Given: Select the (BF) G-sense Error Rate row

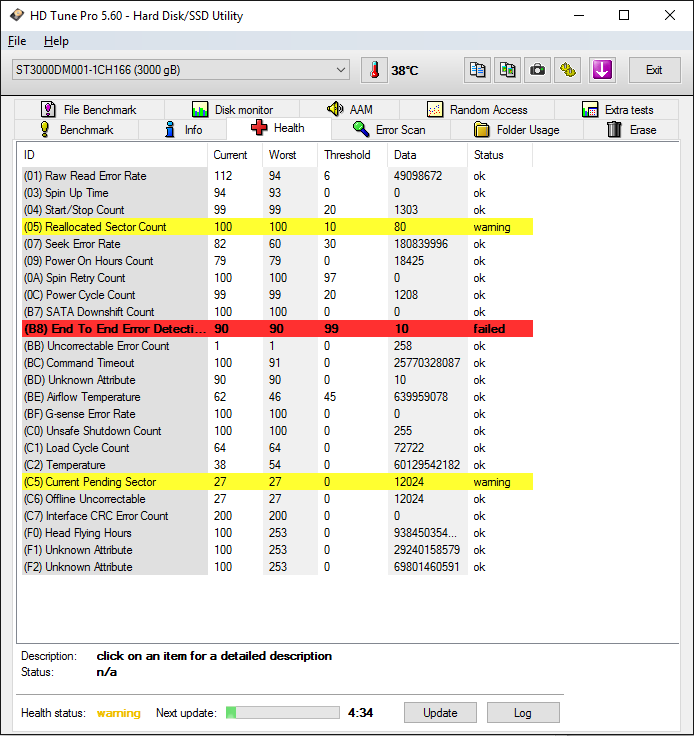Looking at the screenshot, I should coord(277,414).
